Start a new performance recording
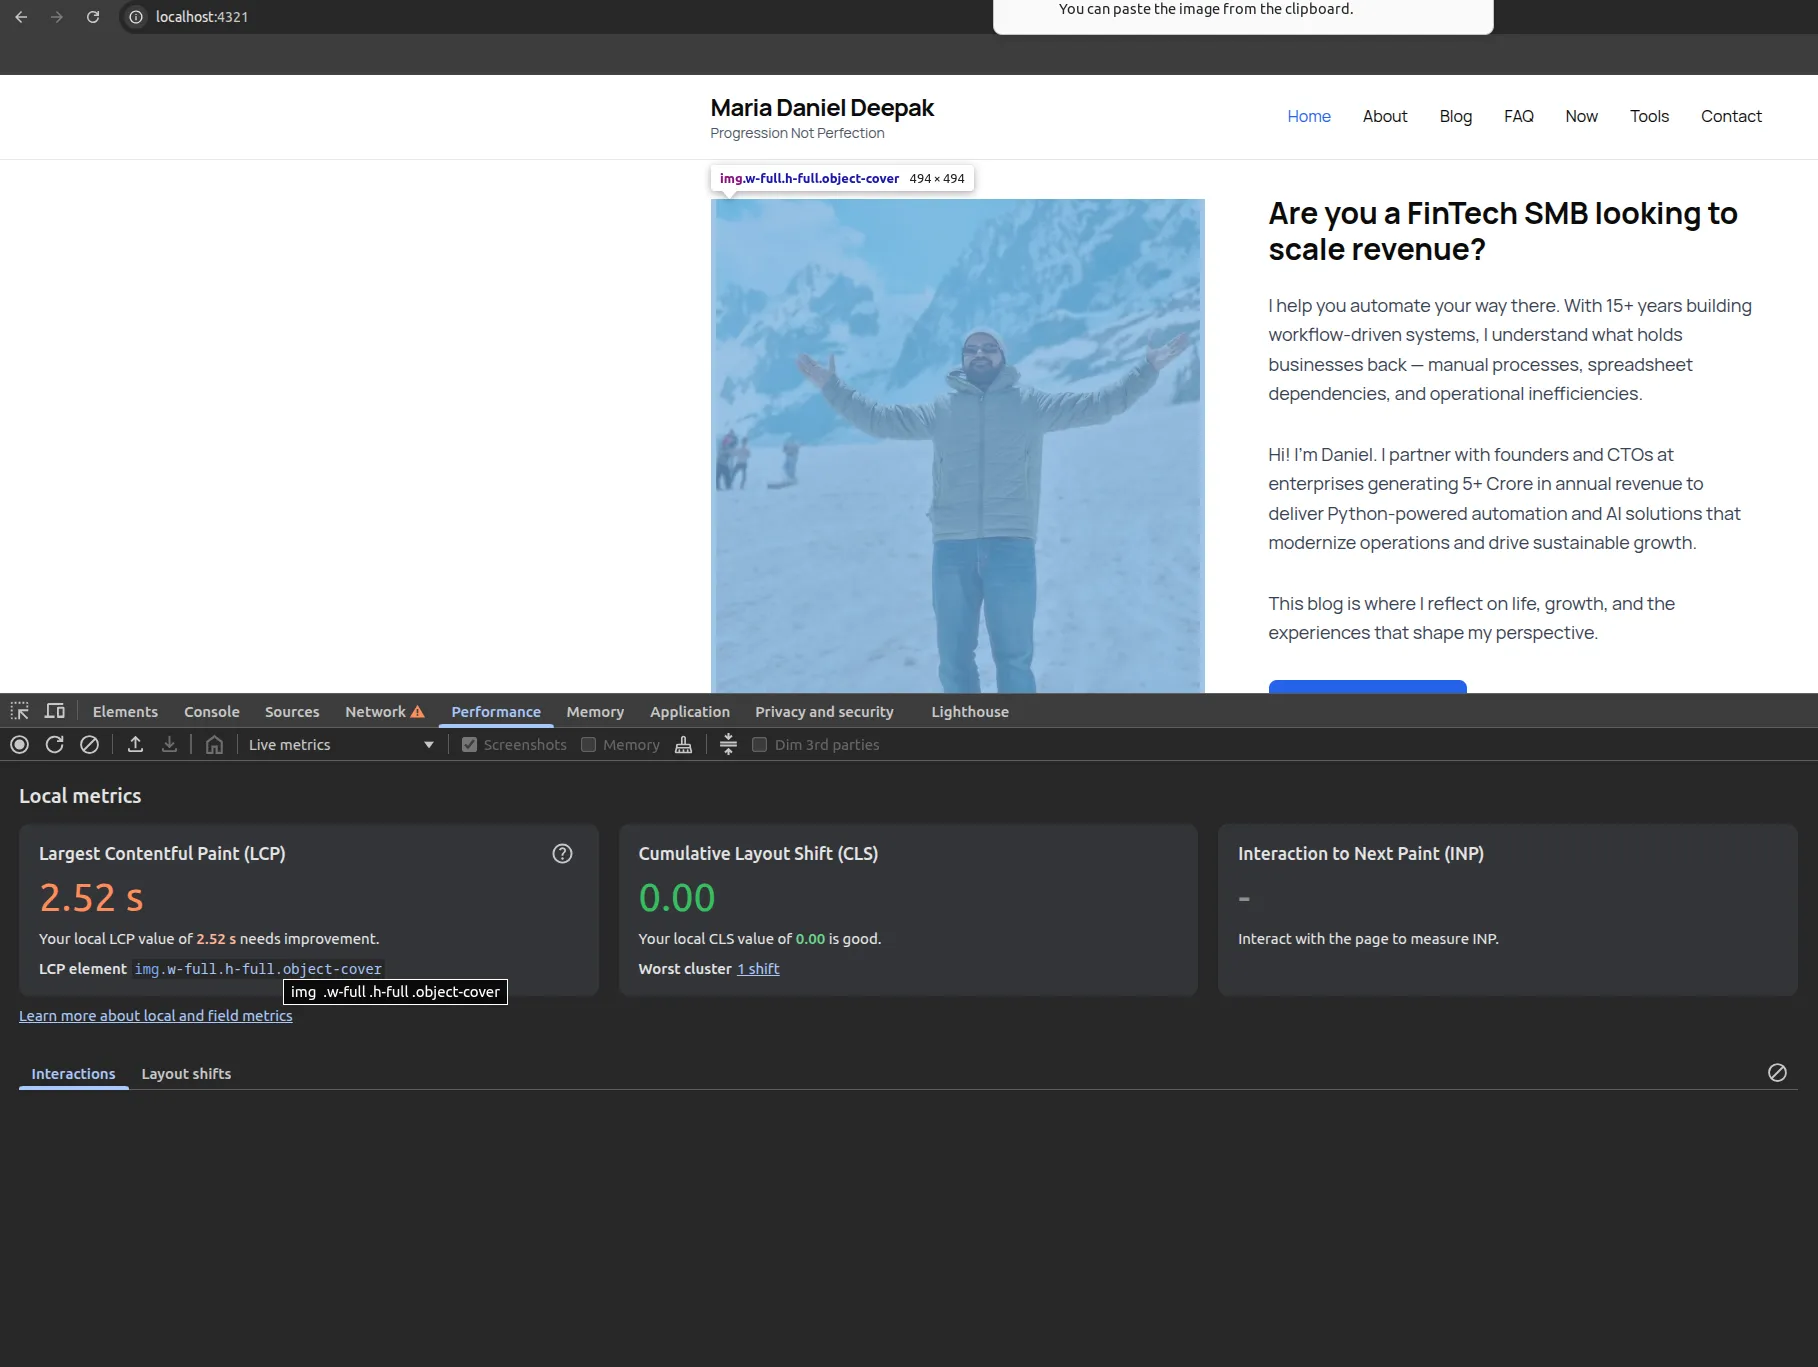This screenshot has height=1367, width=1818. click(18, 745)
